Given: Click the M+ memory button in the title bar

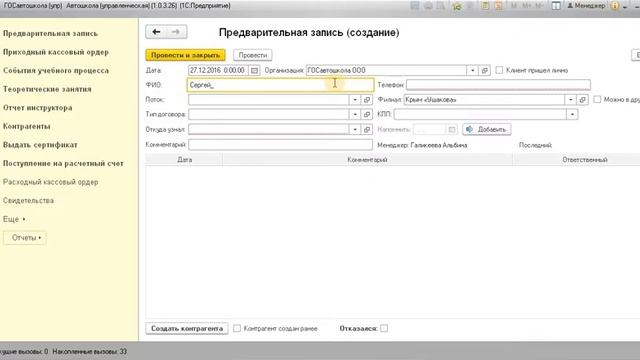Looking at the screenshot, I should pos(527,6).
